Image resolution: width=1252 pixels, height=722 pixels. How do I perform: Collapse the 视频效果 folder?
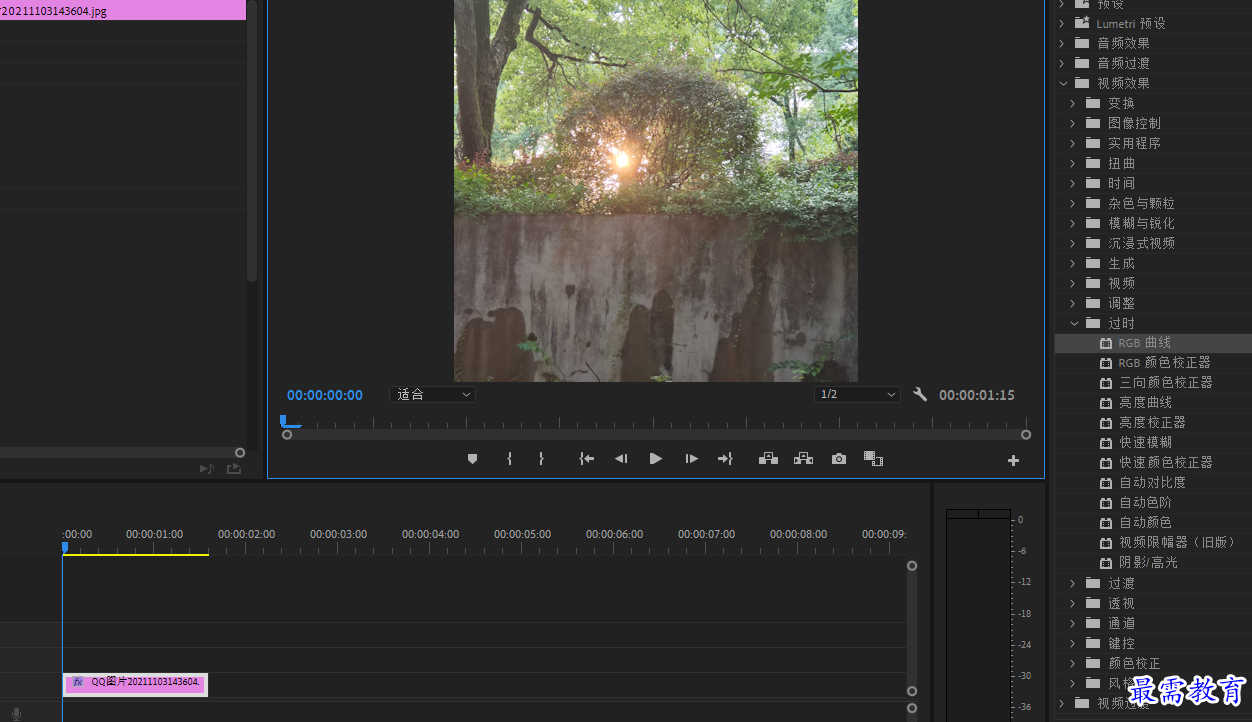(x=1063, y=83)
